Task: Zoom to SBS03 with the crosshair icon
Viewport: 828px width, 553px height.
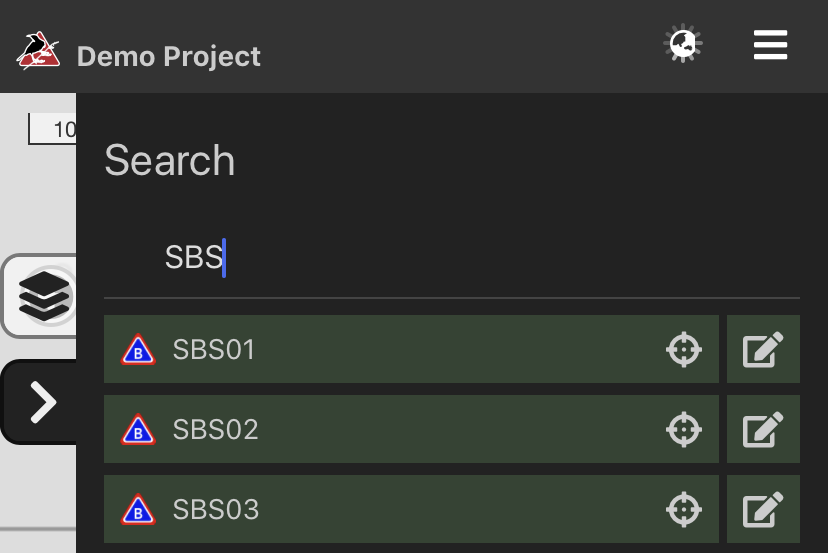Action: coord(684,509)
